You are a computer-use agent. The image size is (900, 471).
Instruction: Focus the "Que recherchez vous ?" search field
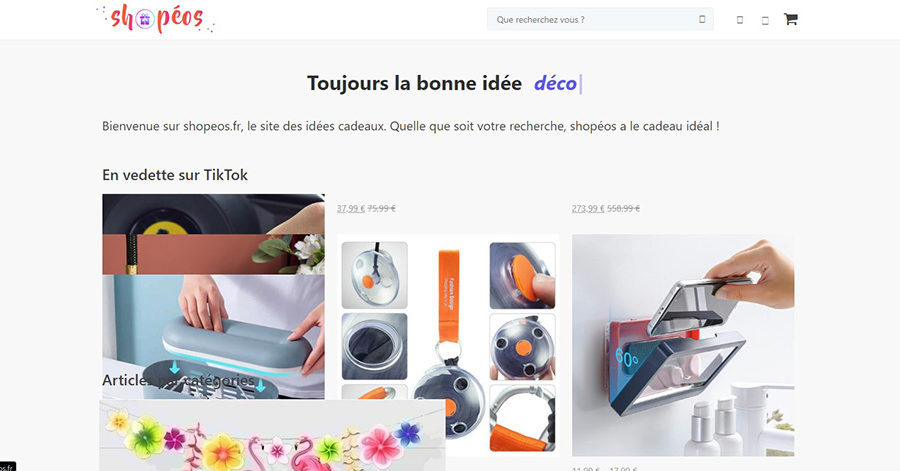[600, 19]
